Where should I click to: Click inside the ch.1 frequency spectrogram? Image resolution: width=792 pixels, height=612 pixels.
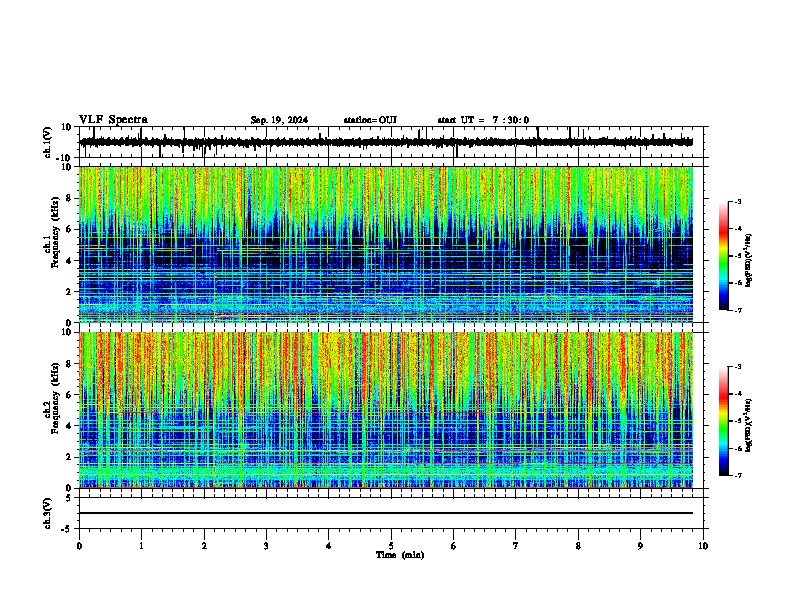386,244
